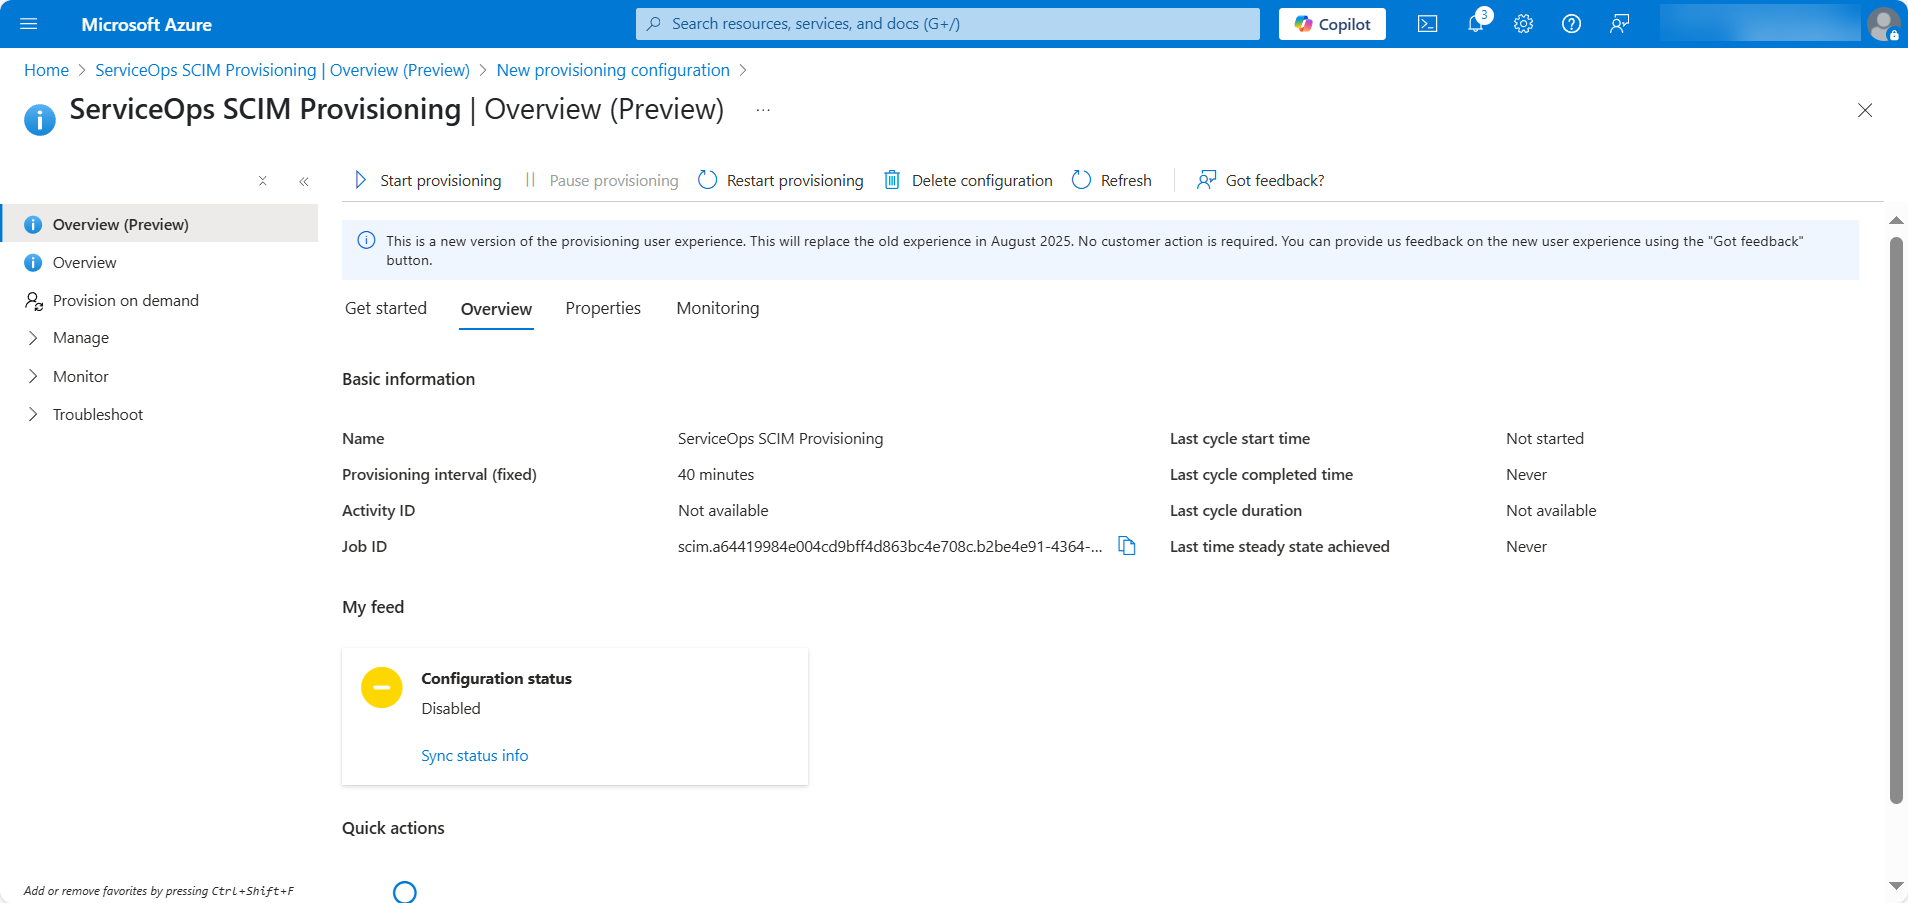Click the search resources input field
The image size is (1908, 903).
tap(948, 24)
